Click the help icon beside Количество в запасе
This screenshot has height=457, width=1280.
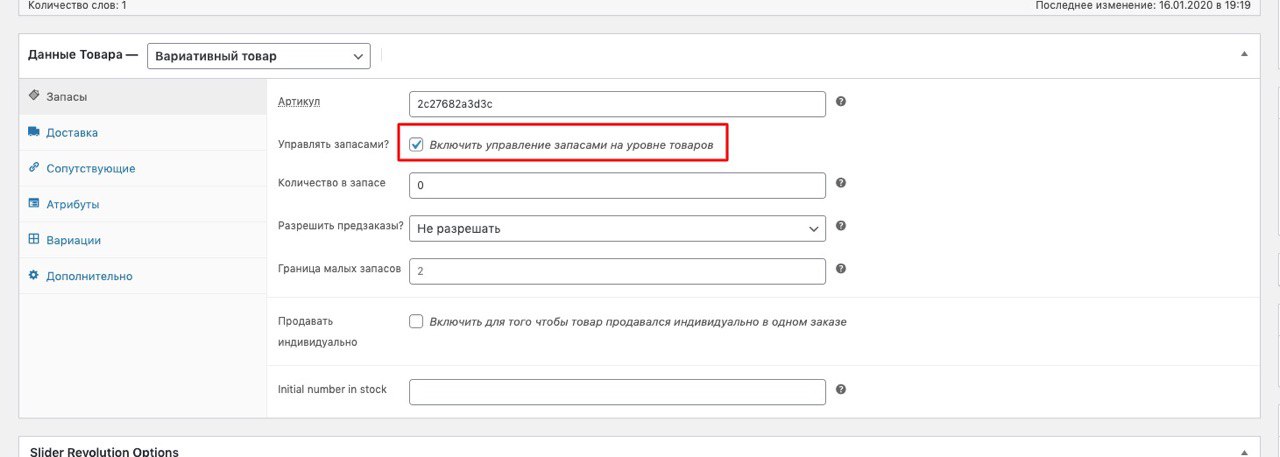pos(841,183)
